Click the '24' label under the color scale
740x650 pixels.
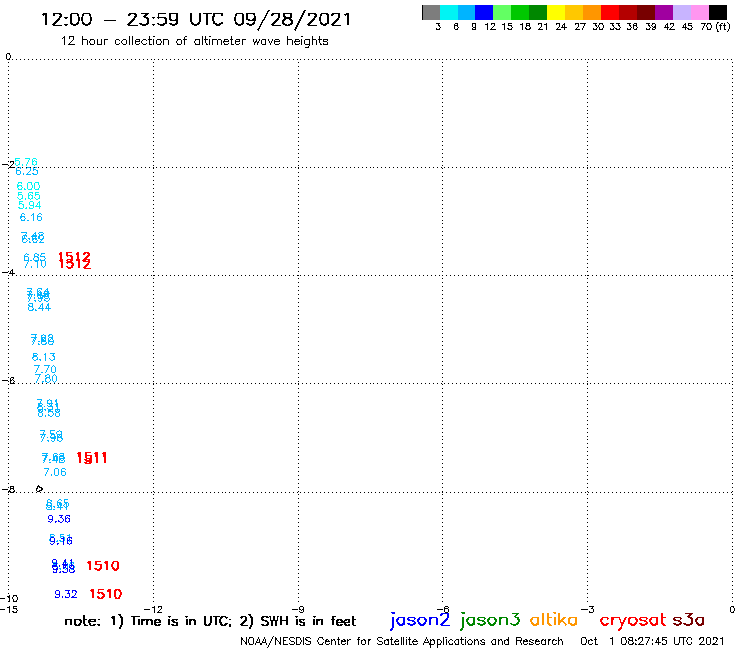[x=561, y=27]
